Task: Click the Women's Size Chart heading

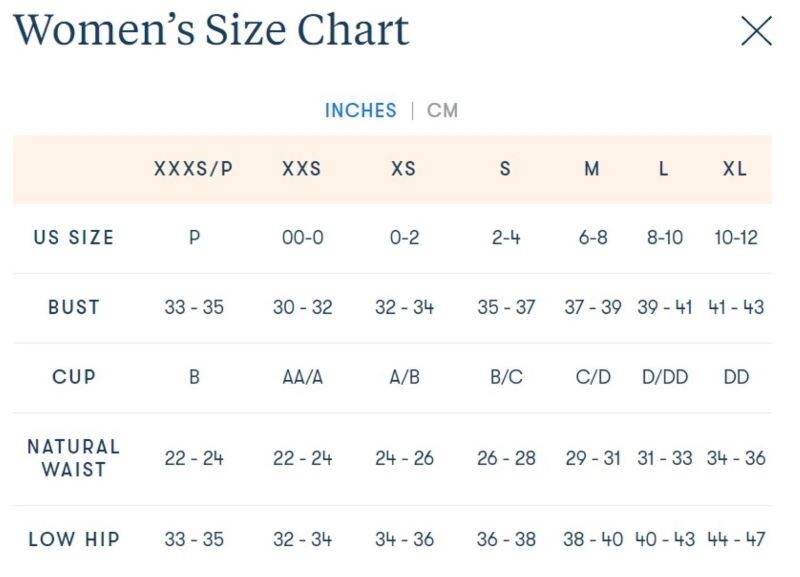Action: (x=211, y=30)
